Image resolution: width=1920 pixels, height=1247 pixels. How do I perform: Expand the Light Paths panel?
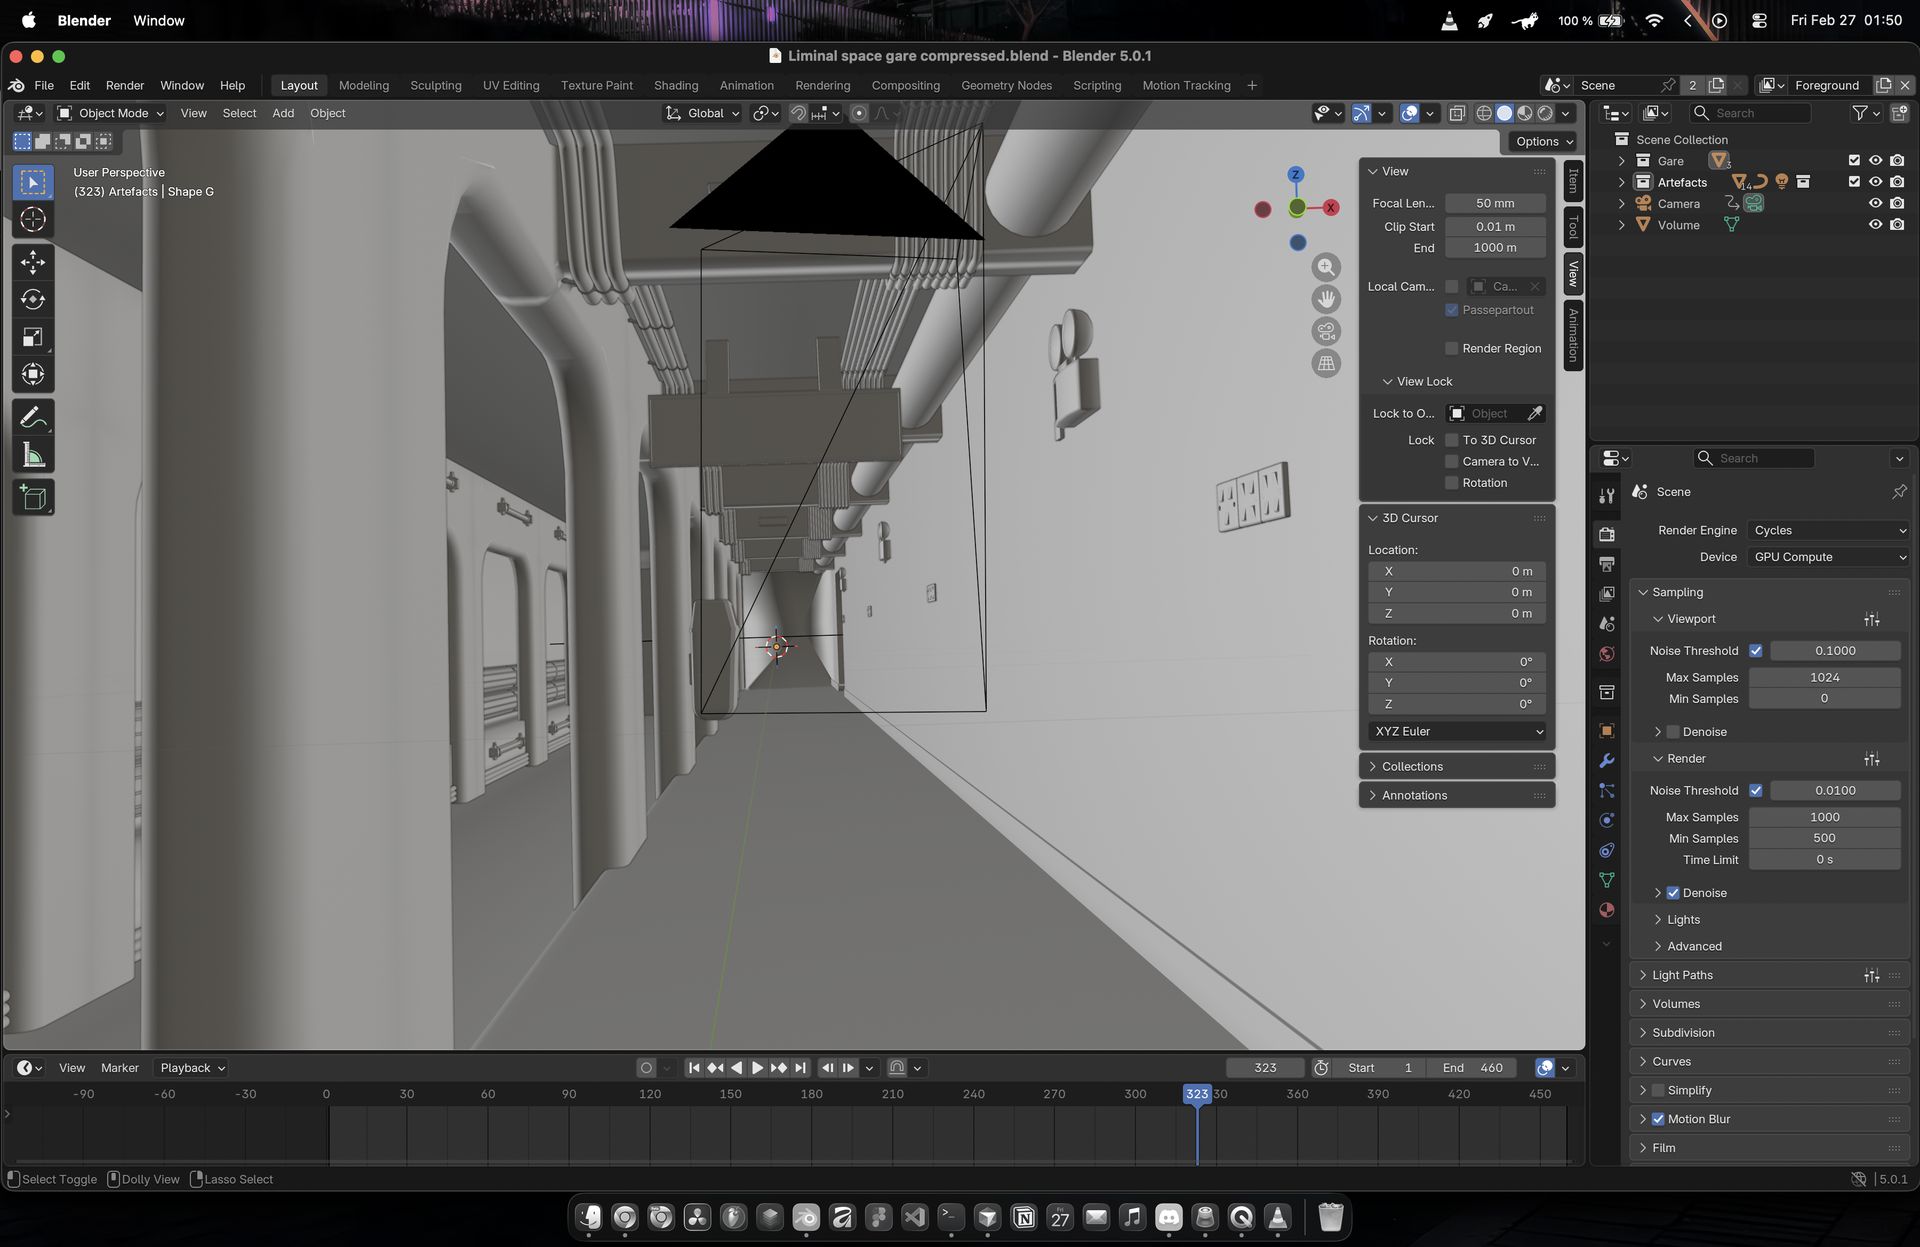click(x=1682, y=975)
